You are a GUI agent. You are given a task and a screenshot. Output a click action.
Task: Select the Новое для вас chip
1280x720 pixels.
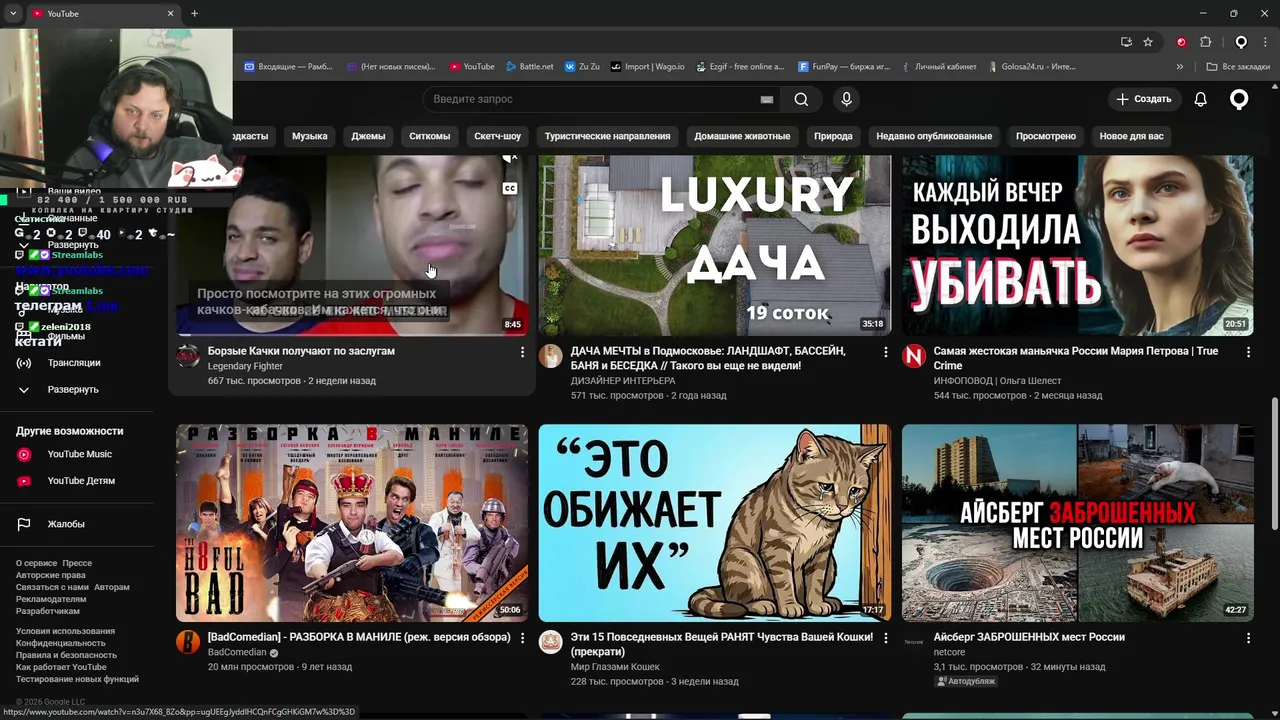1131,136
